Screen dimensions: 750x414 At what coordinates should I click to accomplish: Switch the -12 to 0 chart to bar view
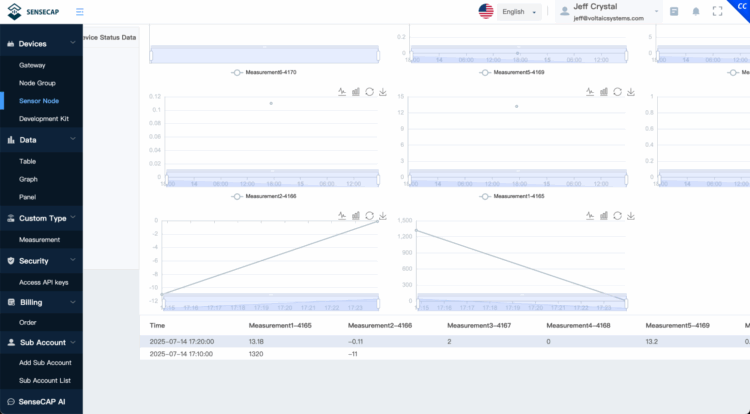tap(355, 215)
